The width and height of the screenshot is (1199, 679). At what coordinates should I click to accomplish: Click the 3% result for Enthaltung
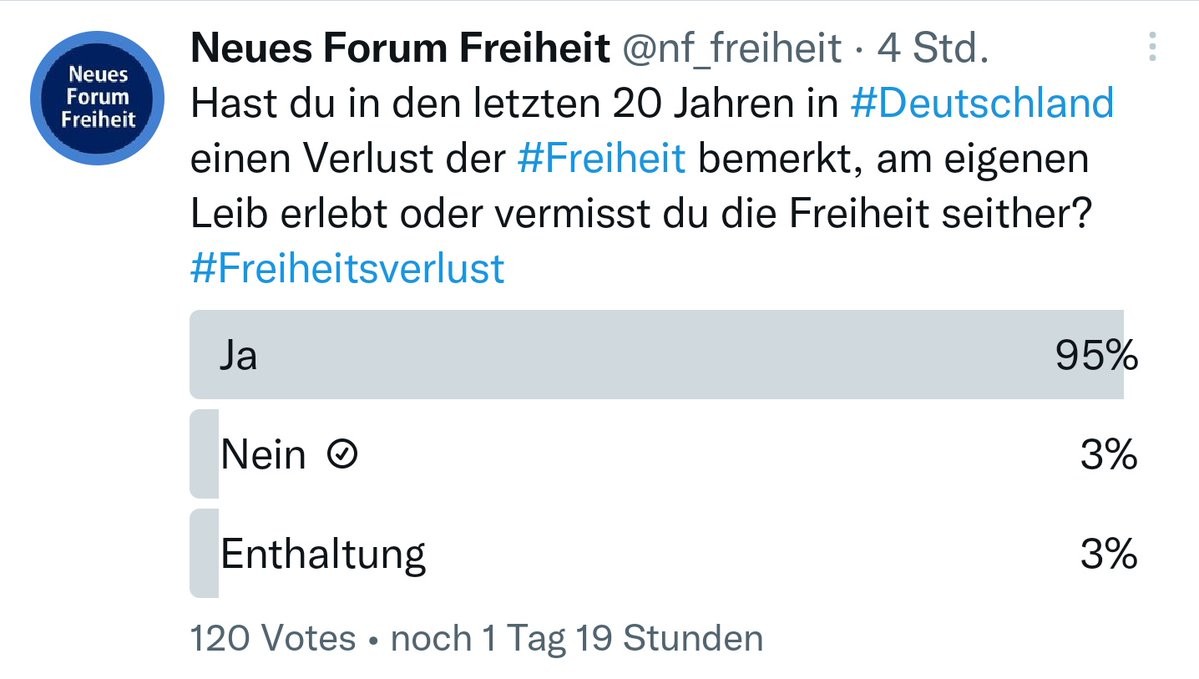[x=1108, y=553]
